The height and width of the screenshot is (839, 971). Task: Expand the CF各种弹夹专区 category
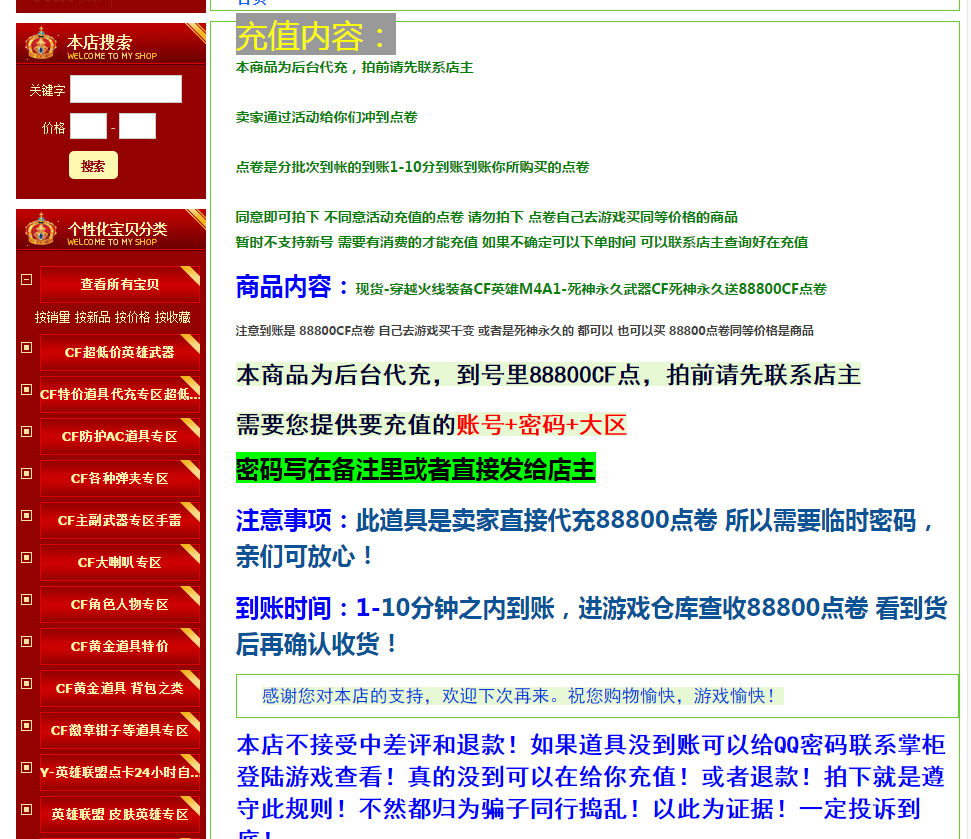click(27, 474)
